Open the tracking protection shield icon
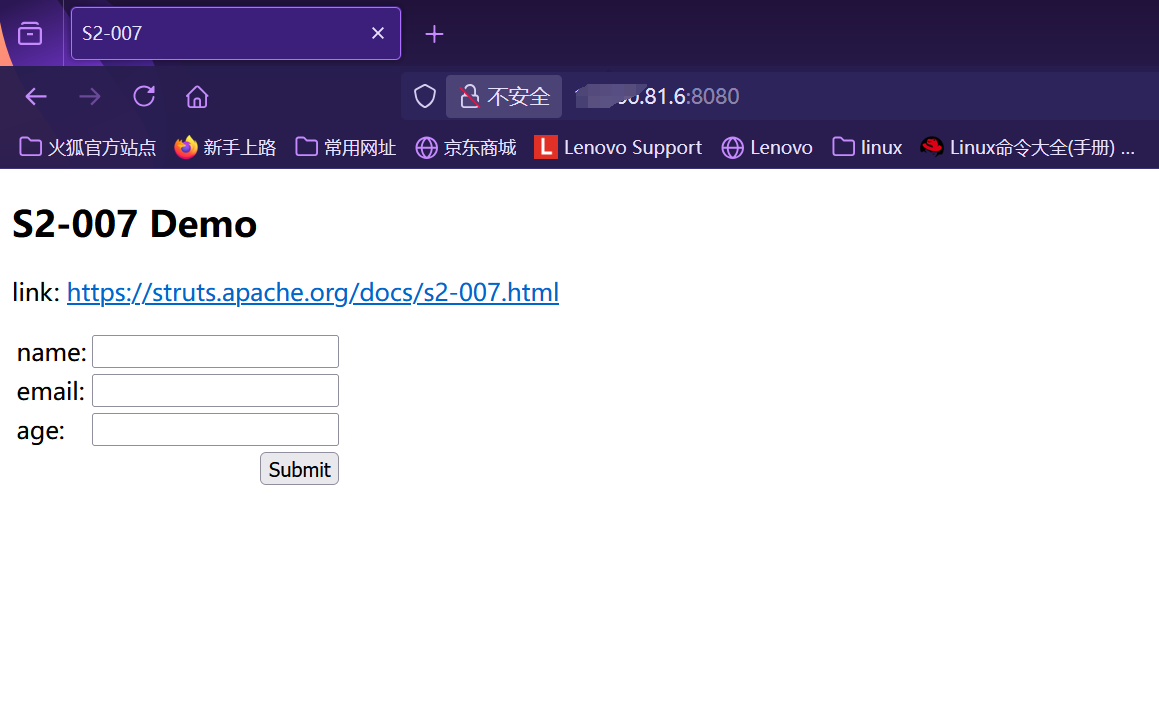Viewport: 1159px width, 705px height. (x=425, y=96)
